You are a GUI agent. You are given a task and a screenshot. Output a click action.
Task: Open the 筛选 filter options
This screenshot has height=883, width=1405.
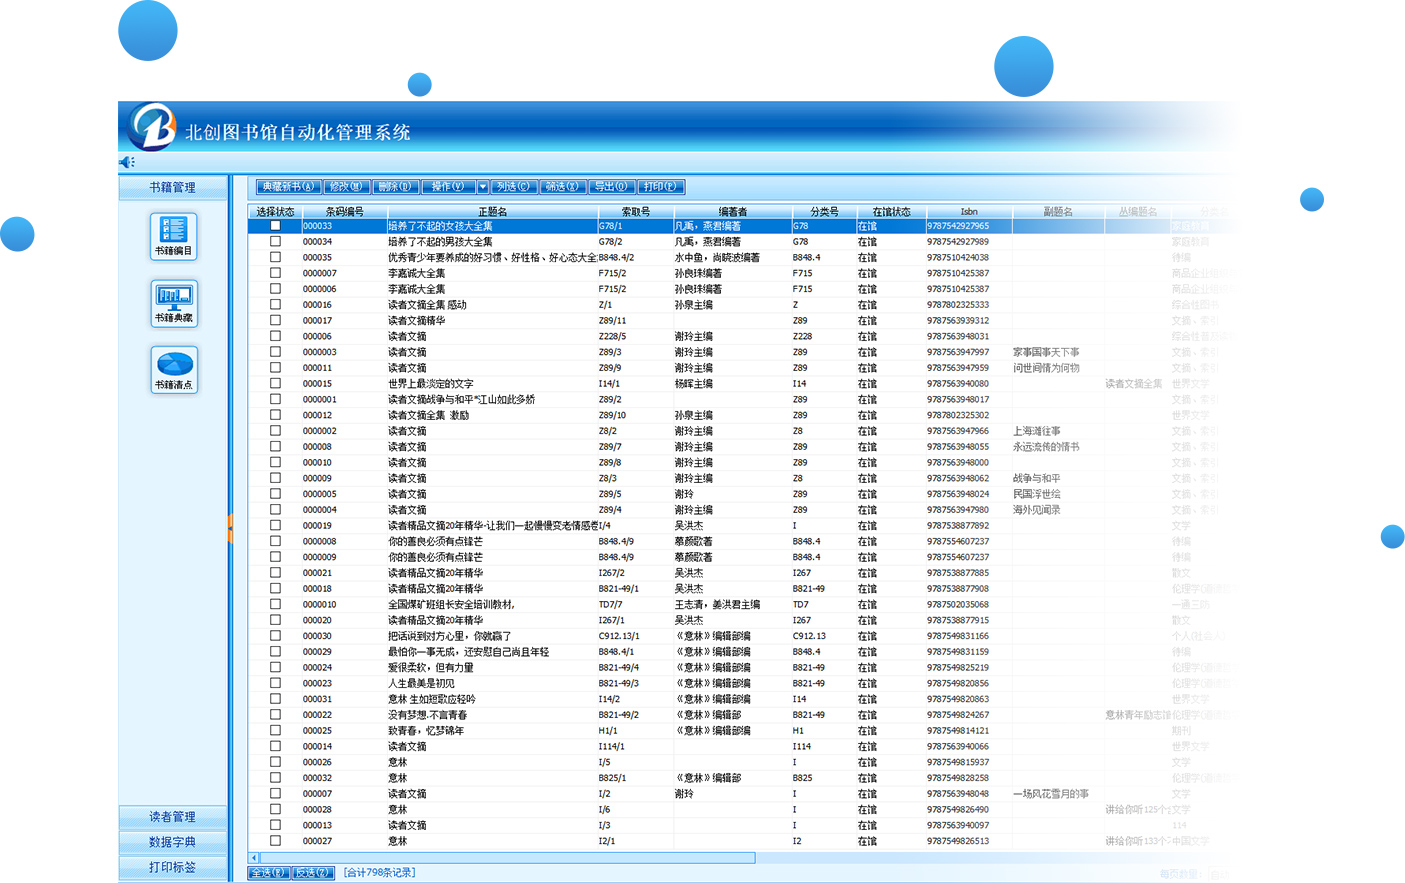pyautogui.click(x=562, y=187)
